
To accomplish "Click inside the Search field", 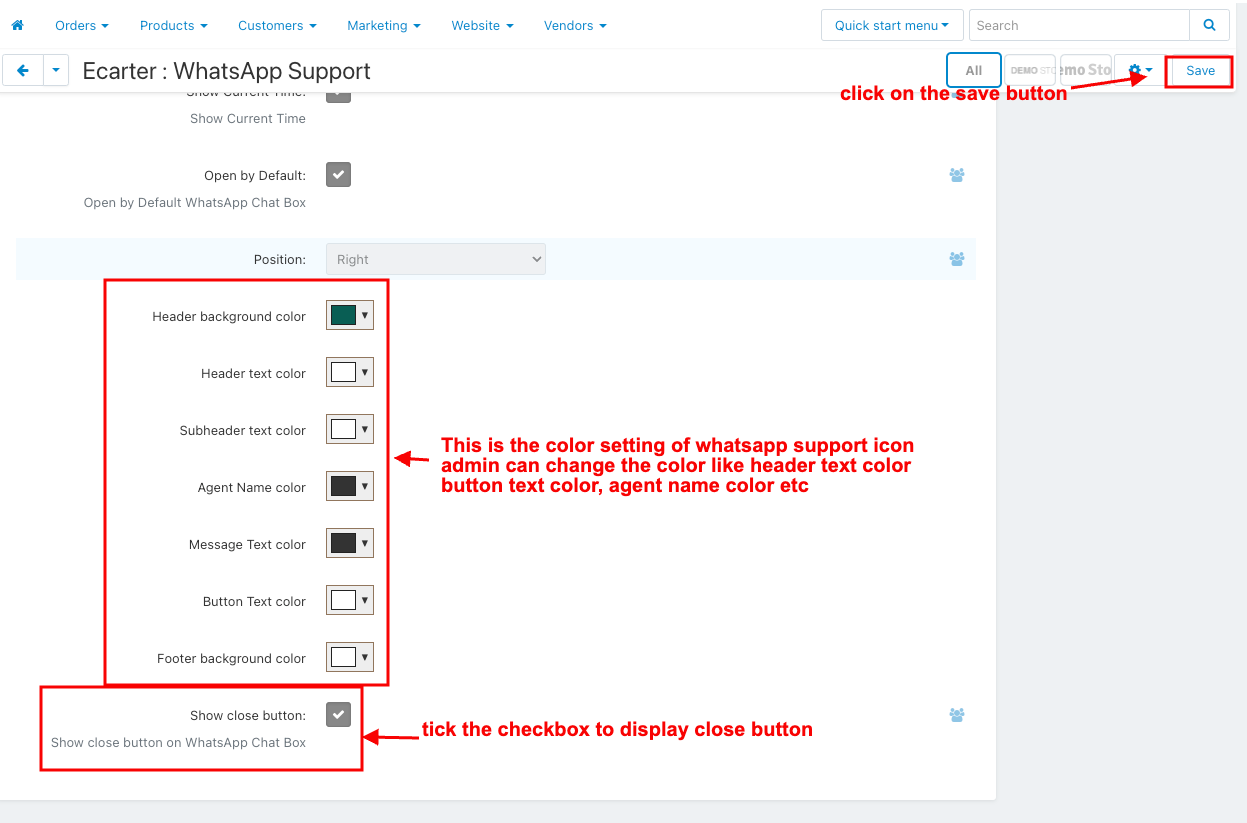I will [1080, 25].
